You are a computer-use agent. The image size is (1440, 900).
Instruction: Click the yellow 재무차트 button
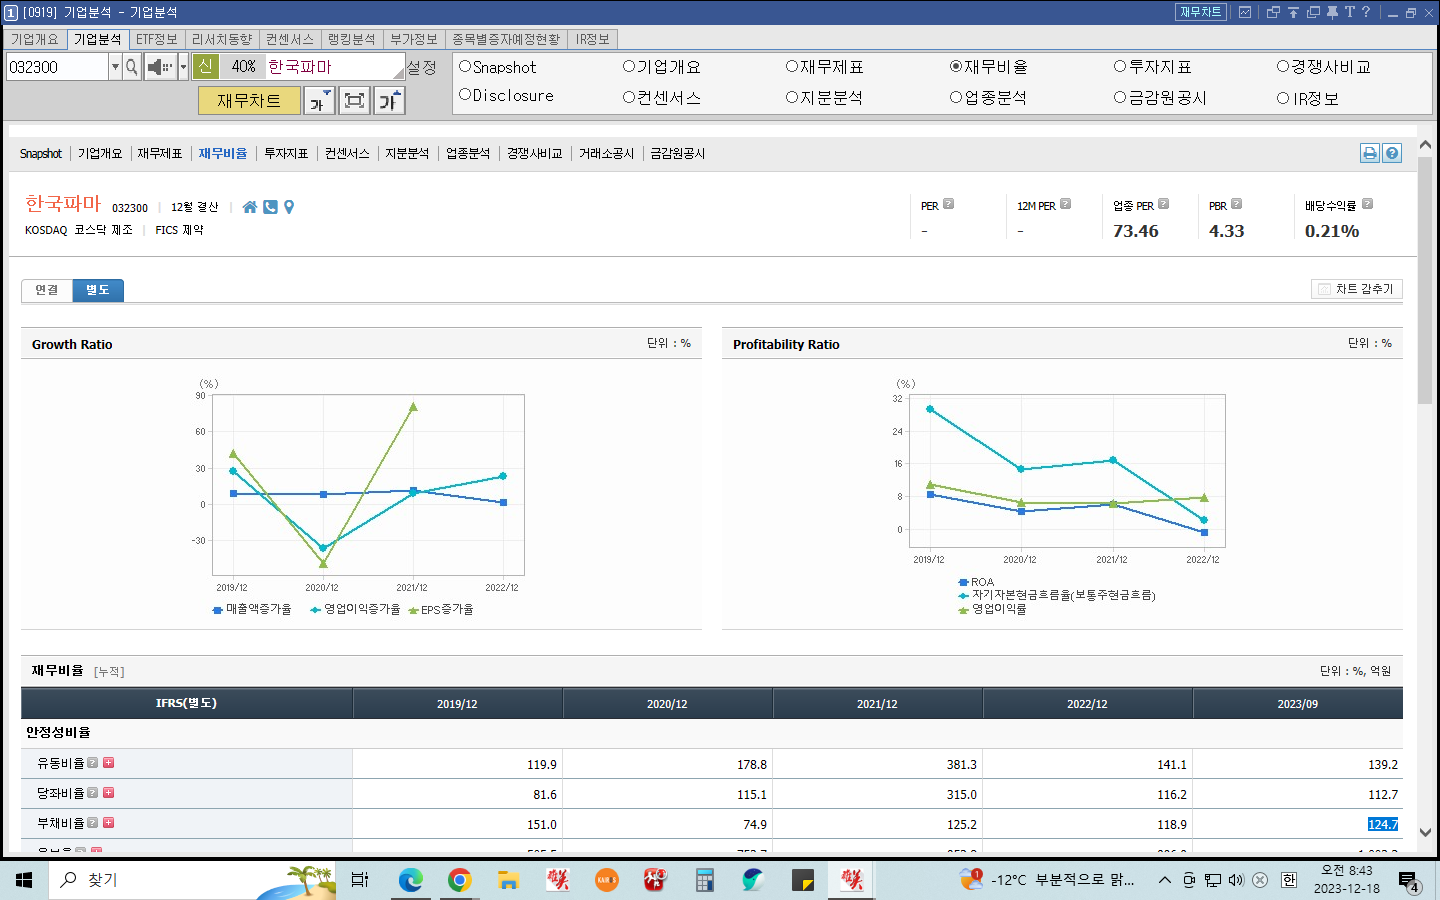coord(249,100)
